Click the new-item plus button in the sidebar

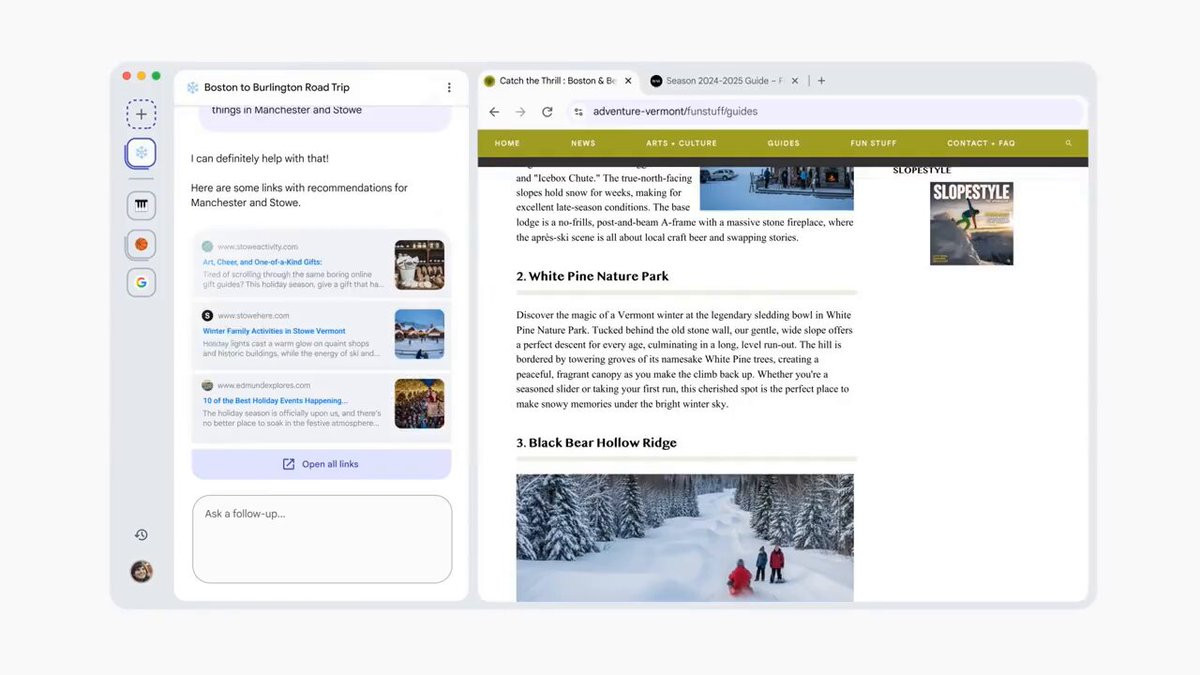point(141,114)
